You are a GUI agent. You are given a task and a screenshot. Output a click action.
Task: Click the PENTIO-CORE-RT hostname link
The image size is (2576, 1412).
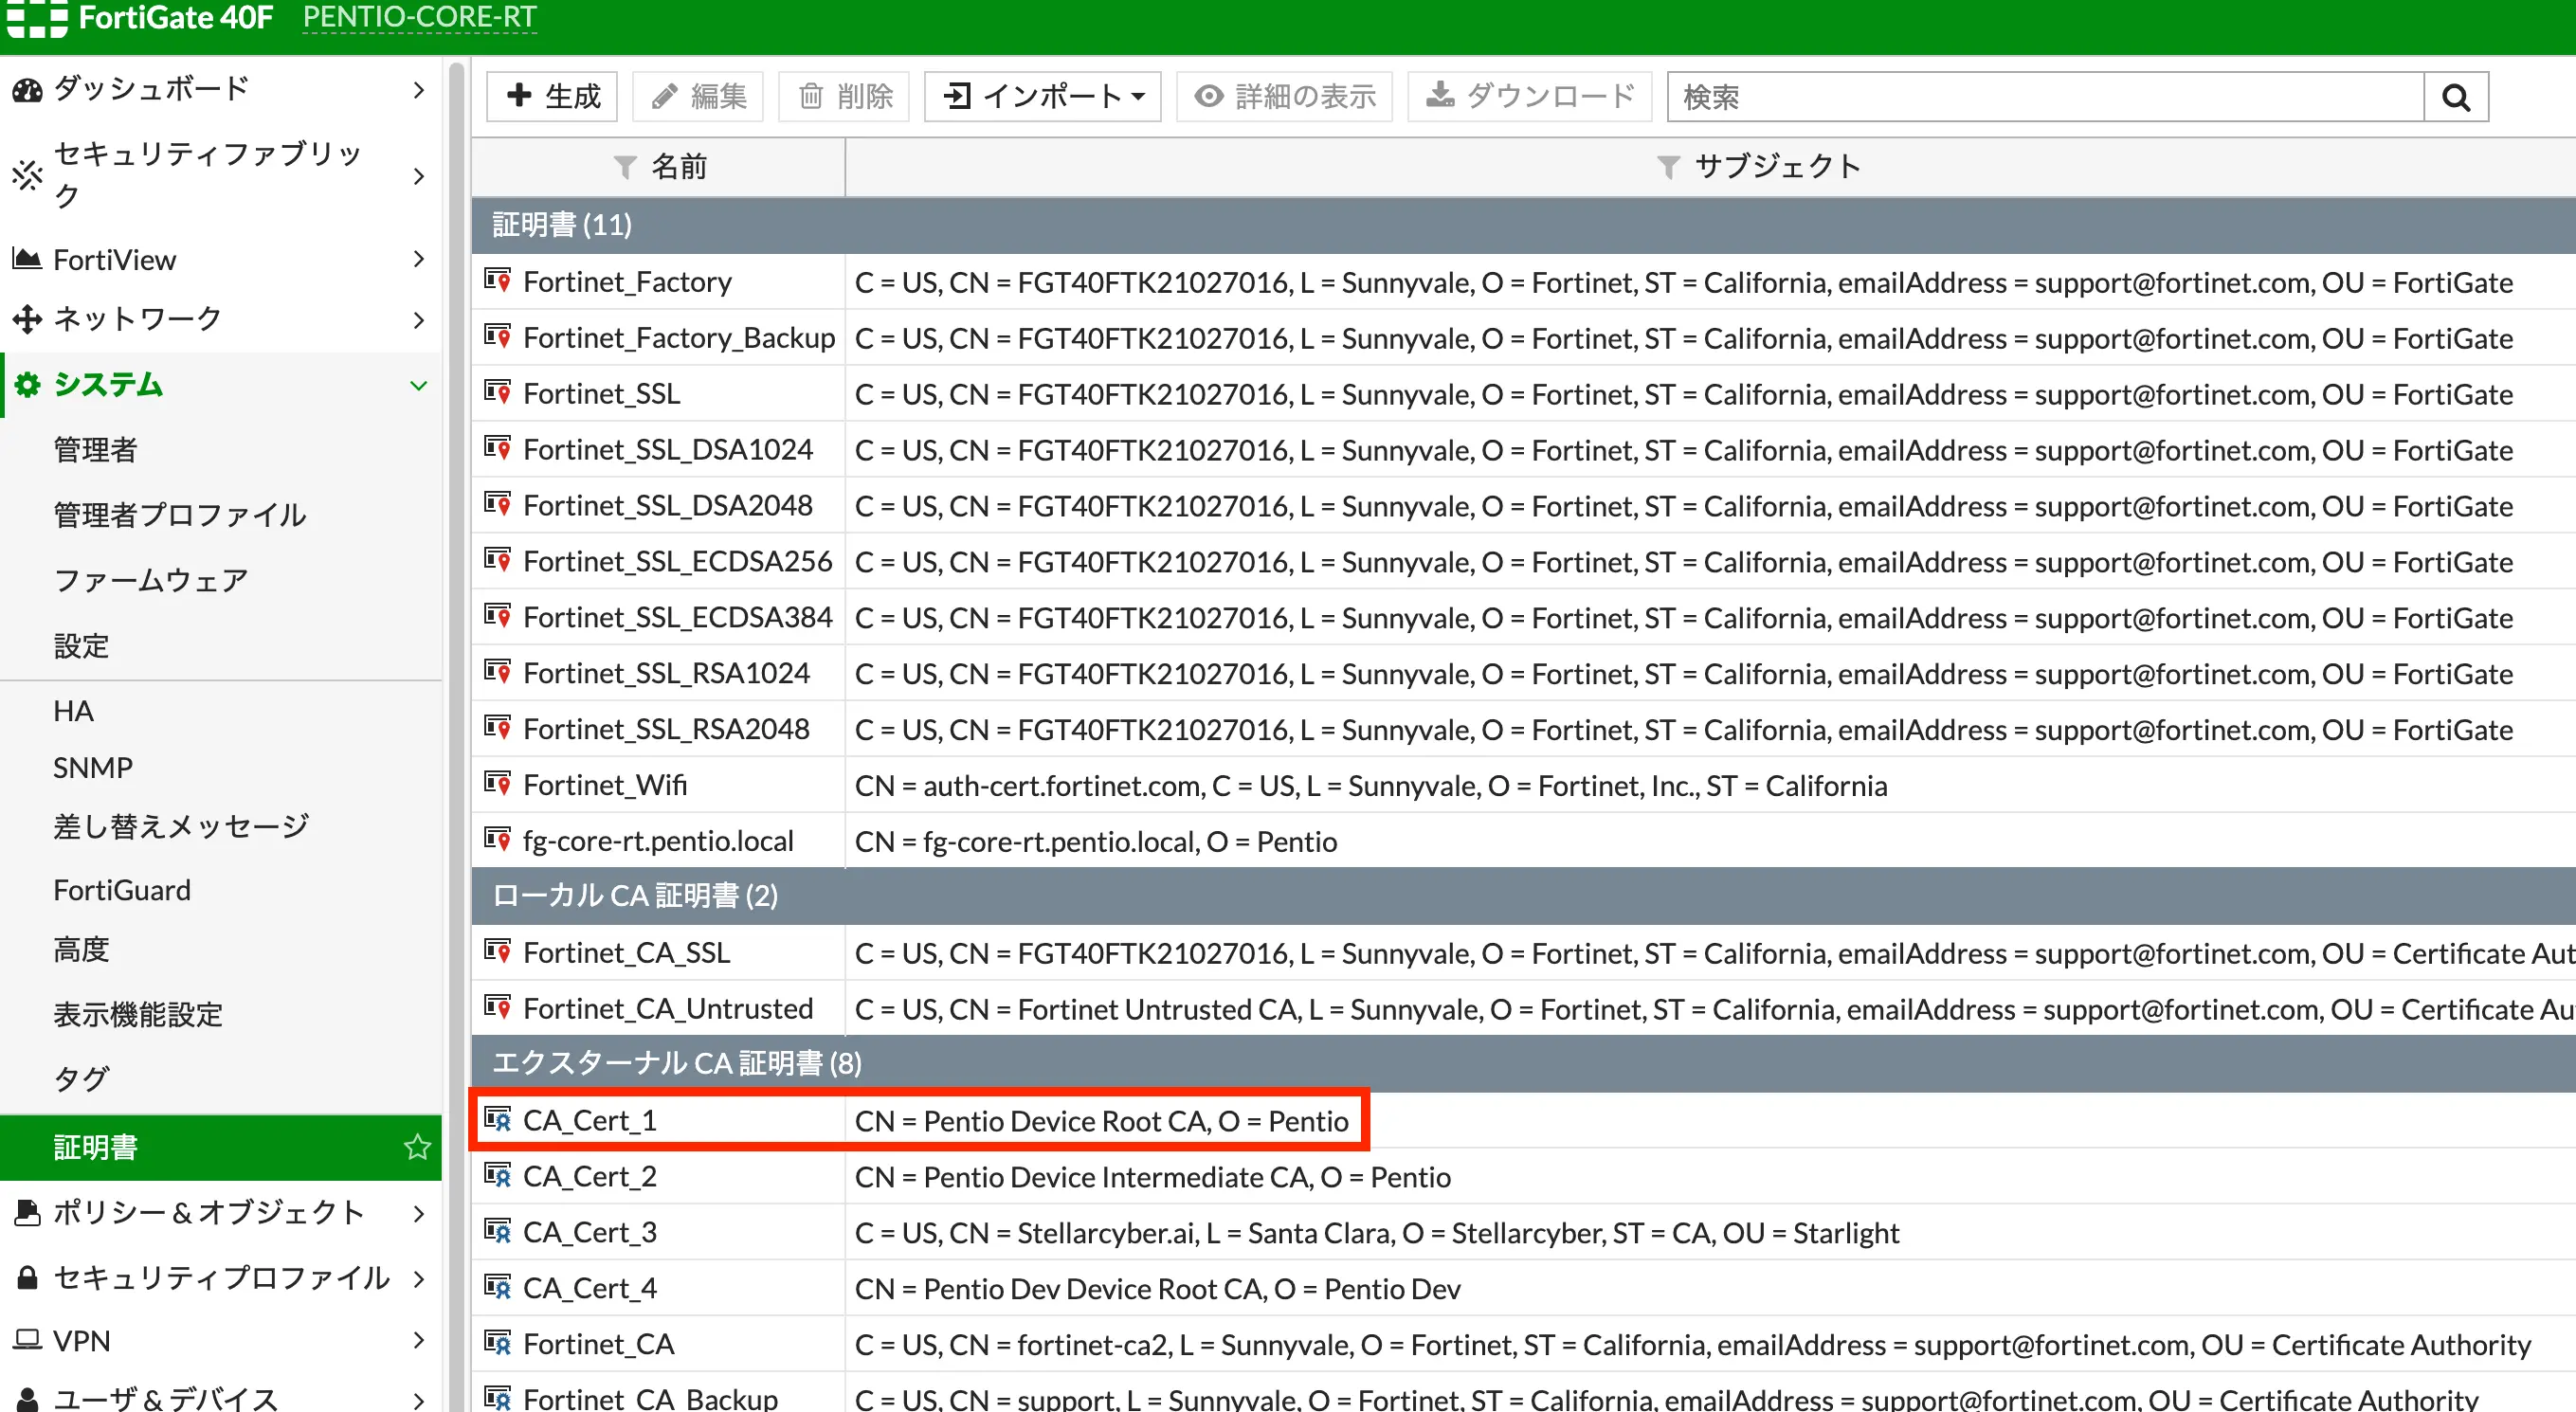point(420,18)
